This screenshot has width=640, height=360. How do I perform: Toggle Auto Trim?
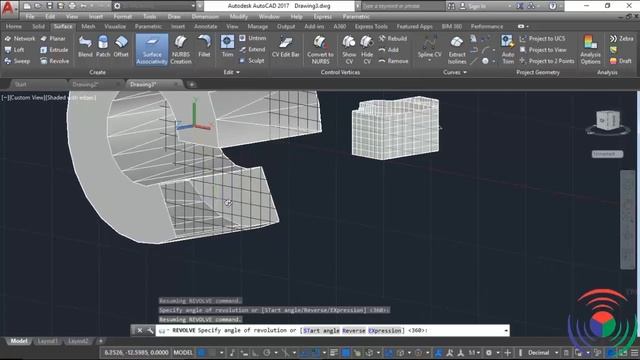(508, 50)
